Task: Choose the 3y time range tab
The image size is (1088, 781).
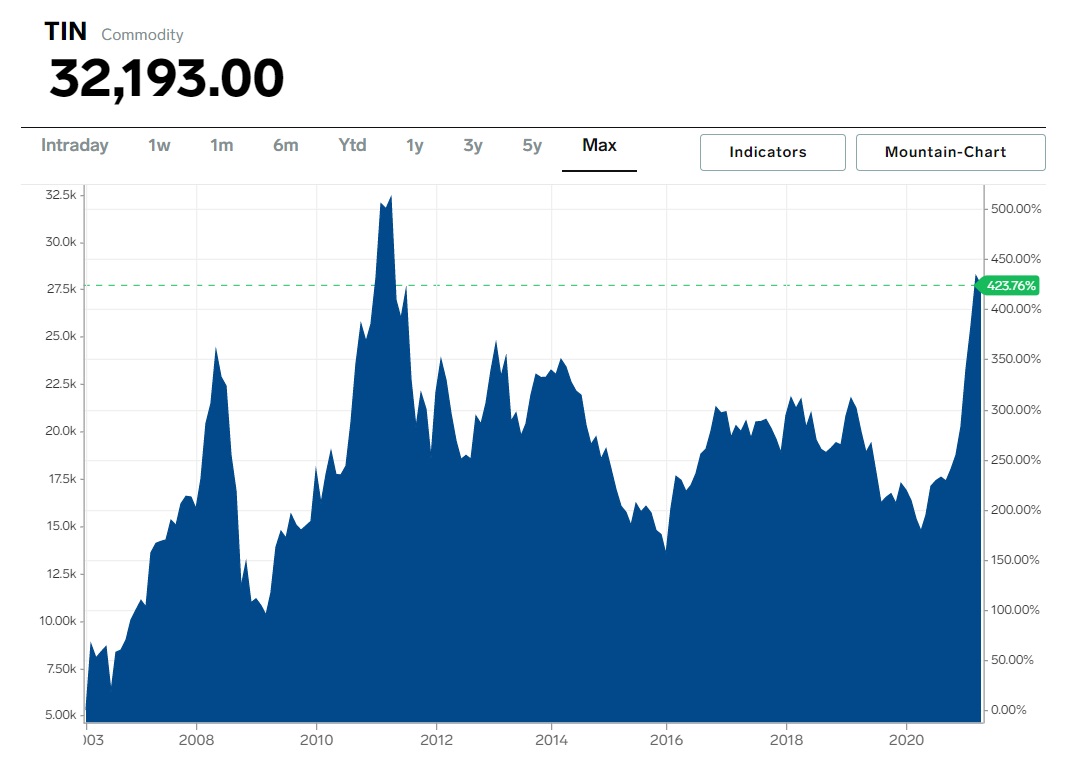Action: (x=473, y=145)
